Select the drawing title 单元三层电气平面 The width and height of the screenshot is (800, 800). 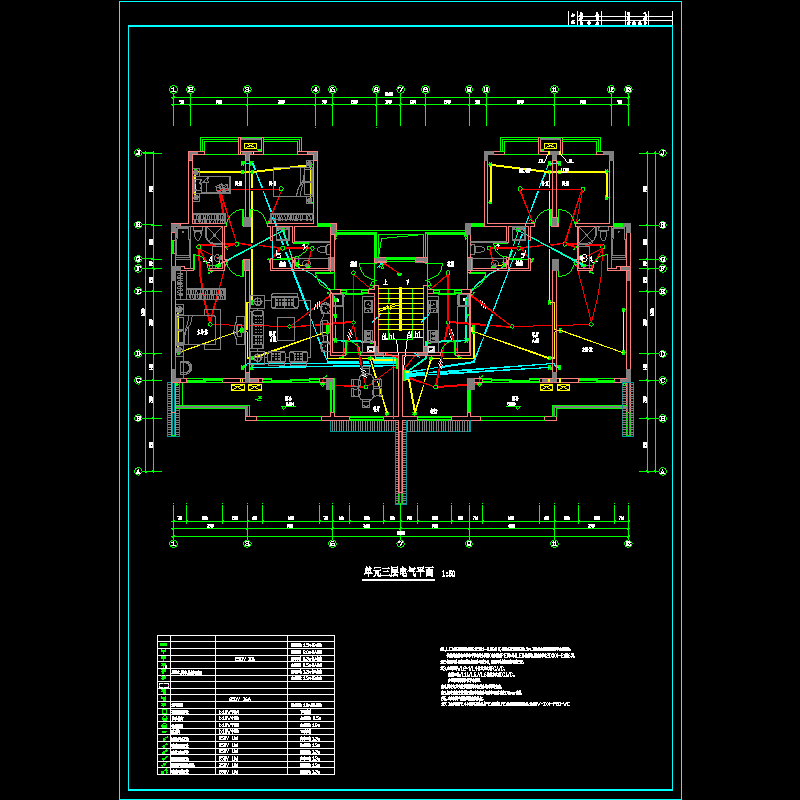tap(398, 572)
